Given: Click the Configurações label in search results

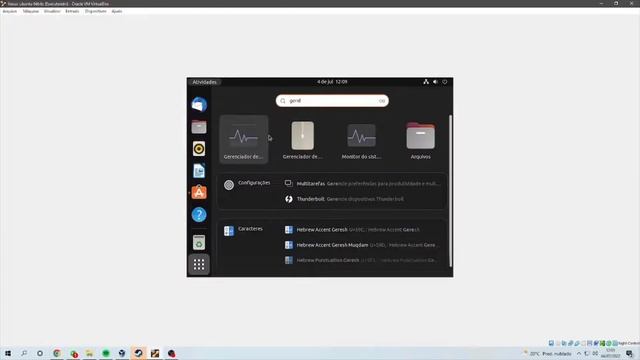Looking at the screenshot, I should [x=254, y=183].
